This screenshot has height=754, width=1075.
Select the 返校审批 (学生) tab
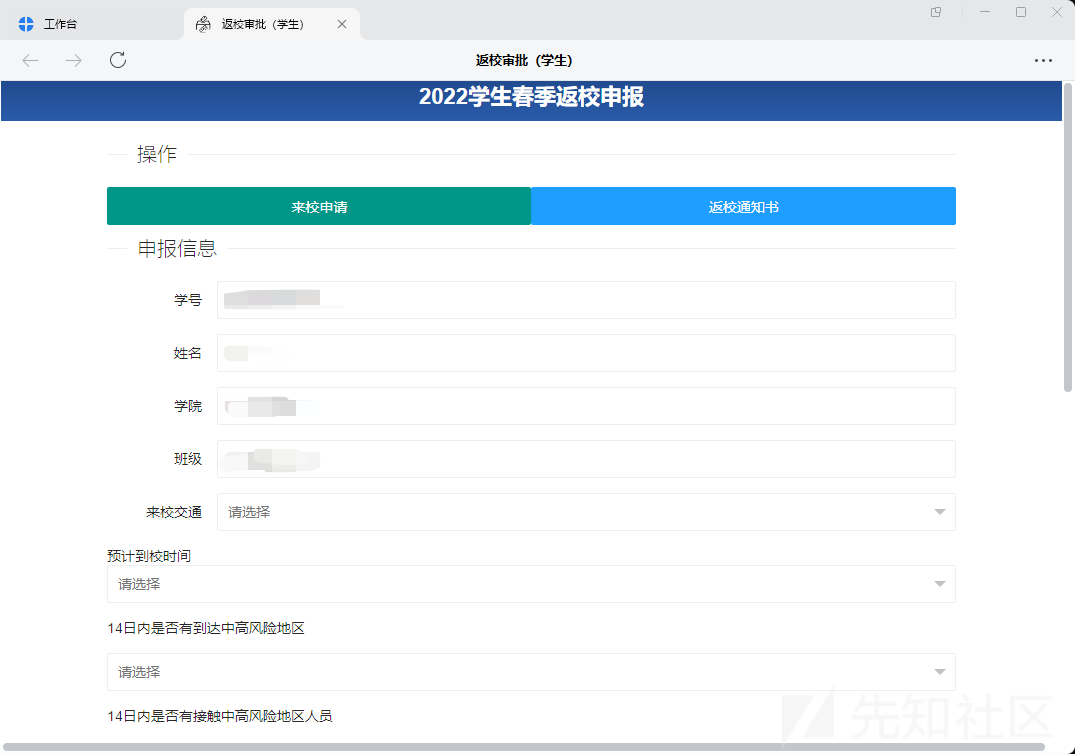pyautogui.click(x=271, y=24)
